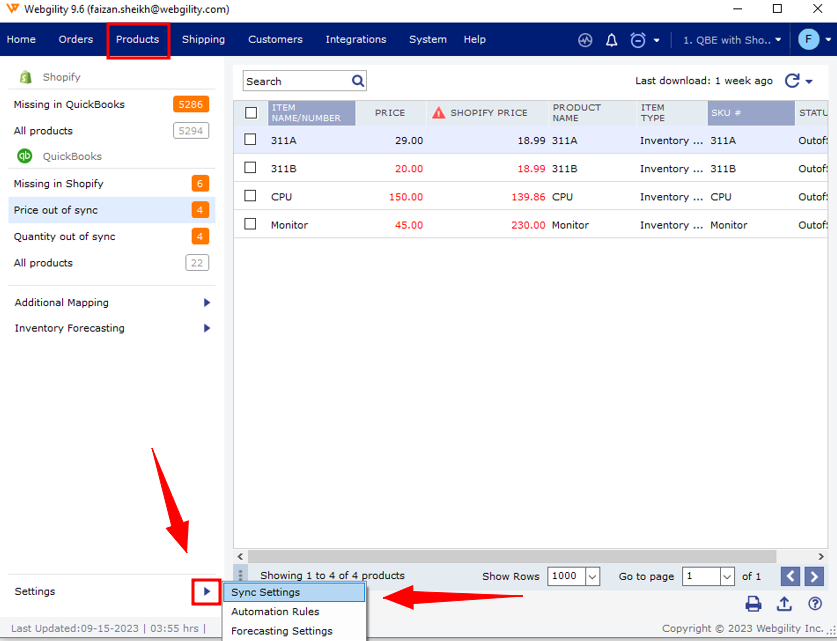Click 'Showing 1 to 4 of 4 products' text
837x641 pixels.
[x=332, y=576]
